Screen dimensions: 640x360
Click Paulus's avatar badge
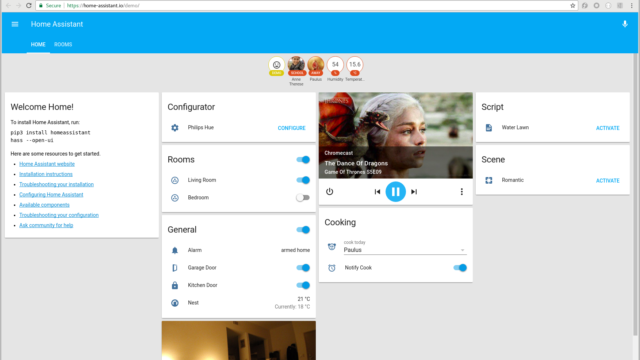[x=316, y=66]
